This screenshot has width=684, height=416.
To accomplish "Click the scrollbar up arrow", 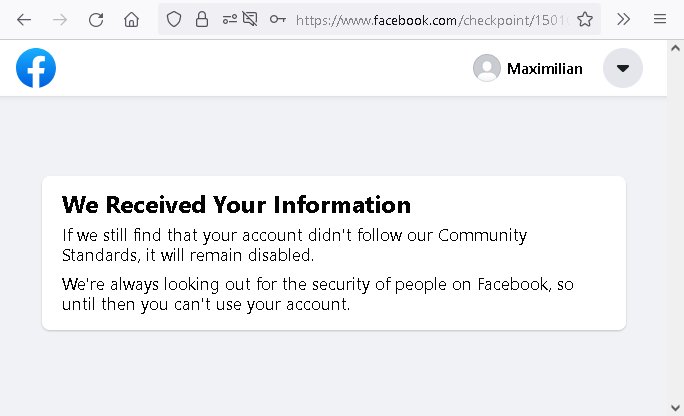I will (675, 48).
